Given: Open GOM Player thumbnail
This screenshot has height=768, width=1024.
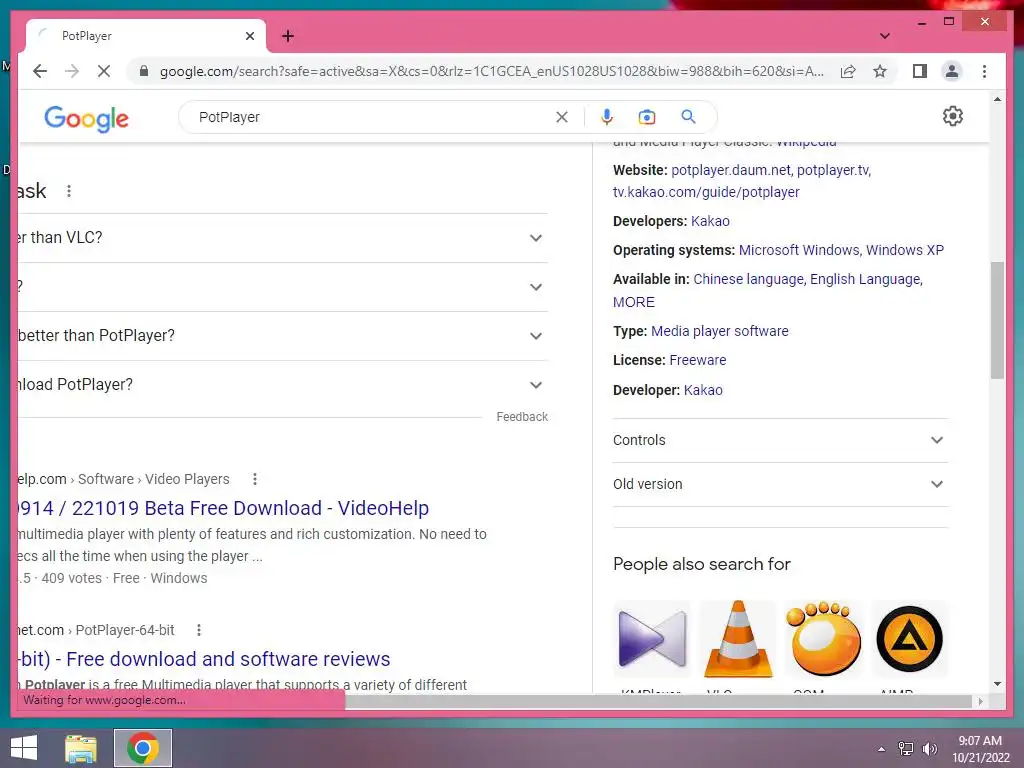Looking at the screenshot, I should (x=824, y=639).
